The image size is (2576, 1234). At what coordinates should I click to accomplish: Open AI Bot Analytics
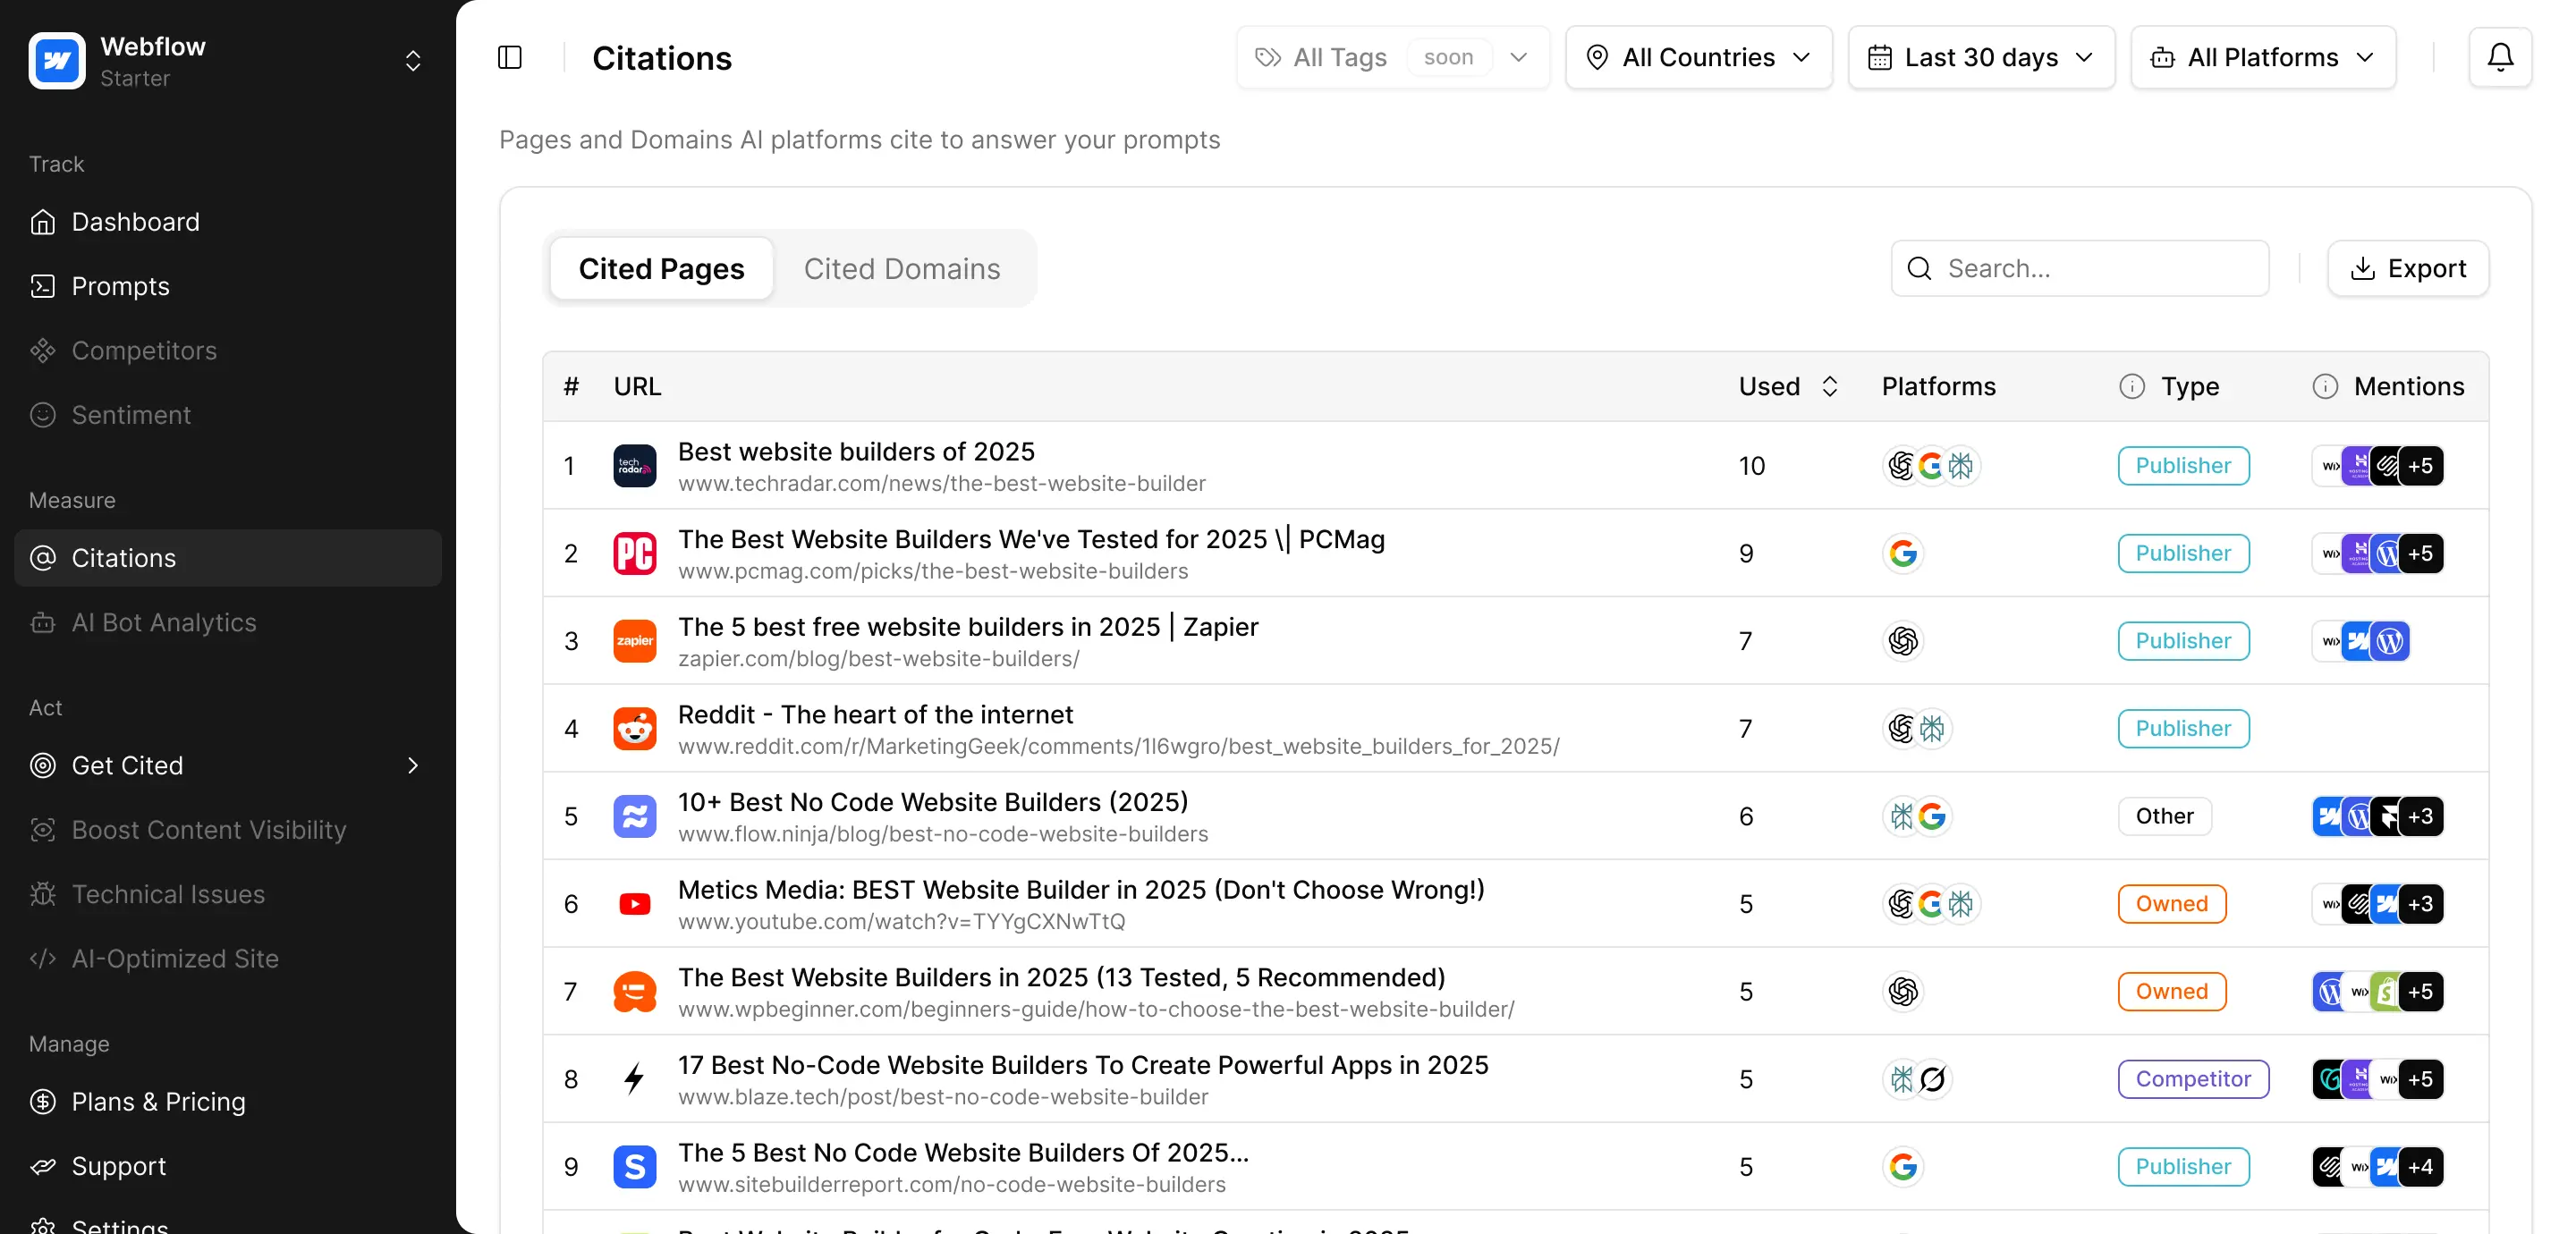pyautogui.click(x=164, y=622)
